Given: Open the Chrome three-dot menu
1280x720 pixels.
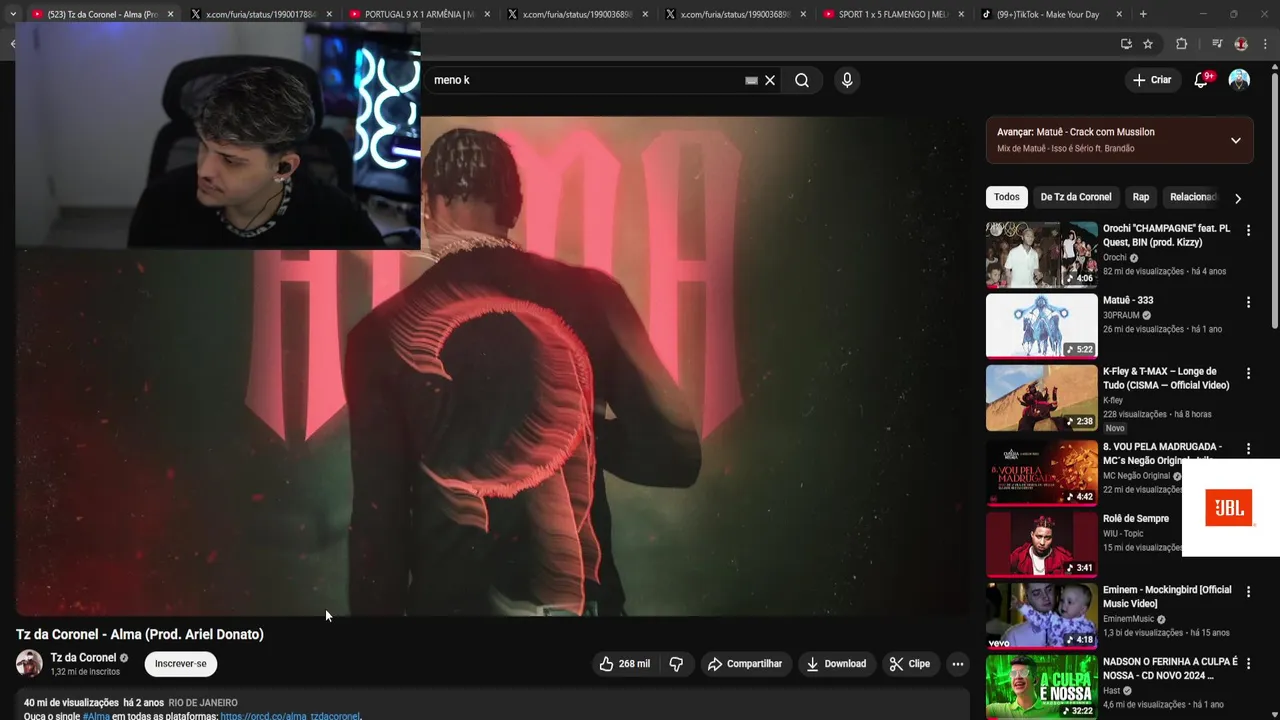Looking at the screenshot, I should (x=1266, y=44).
